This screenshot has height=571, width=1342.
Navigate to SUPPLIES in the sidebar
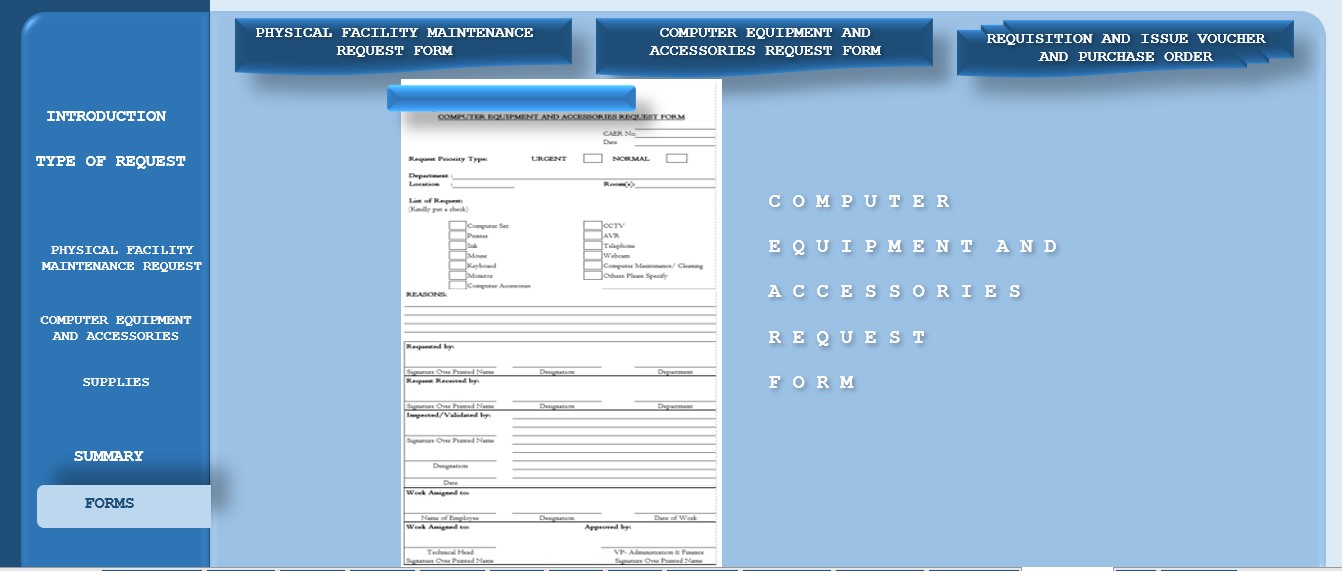[116, 382]
